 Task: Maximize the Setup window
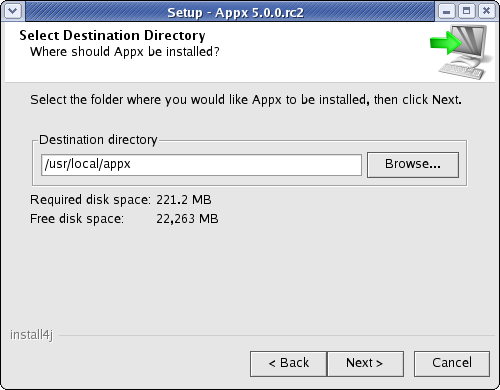pos(467,11)
